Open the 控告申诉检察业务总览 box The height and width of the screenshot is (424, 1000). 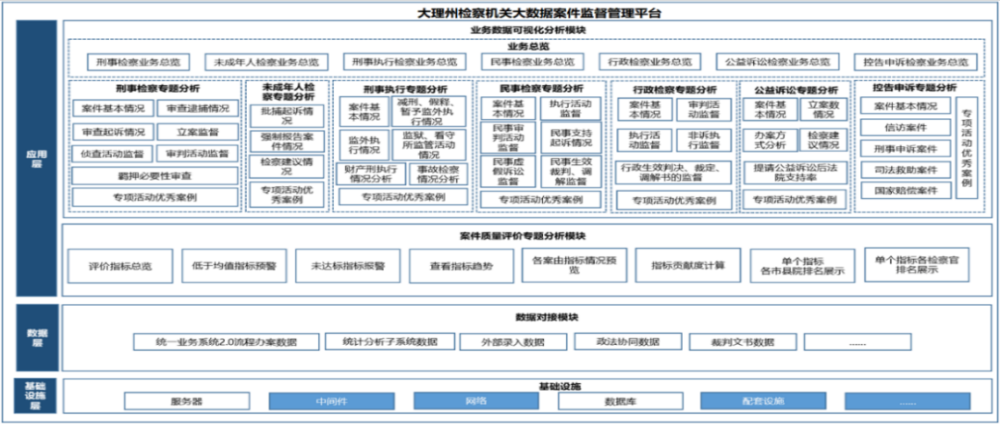(x=912, y=62)
